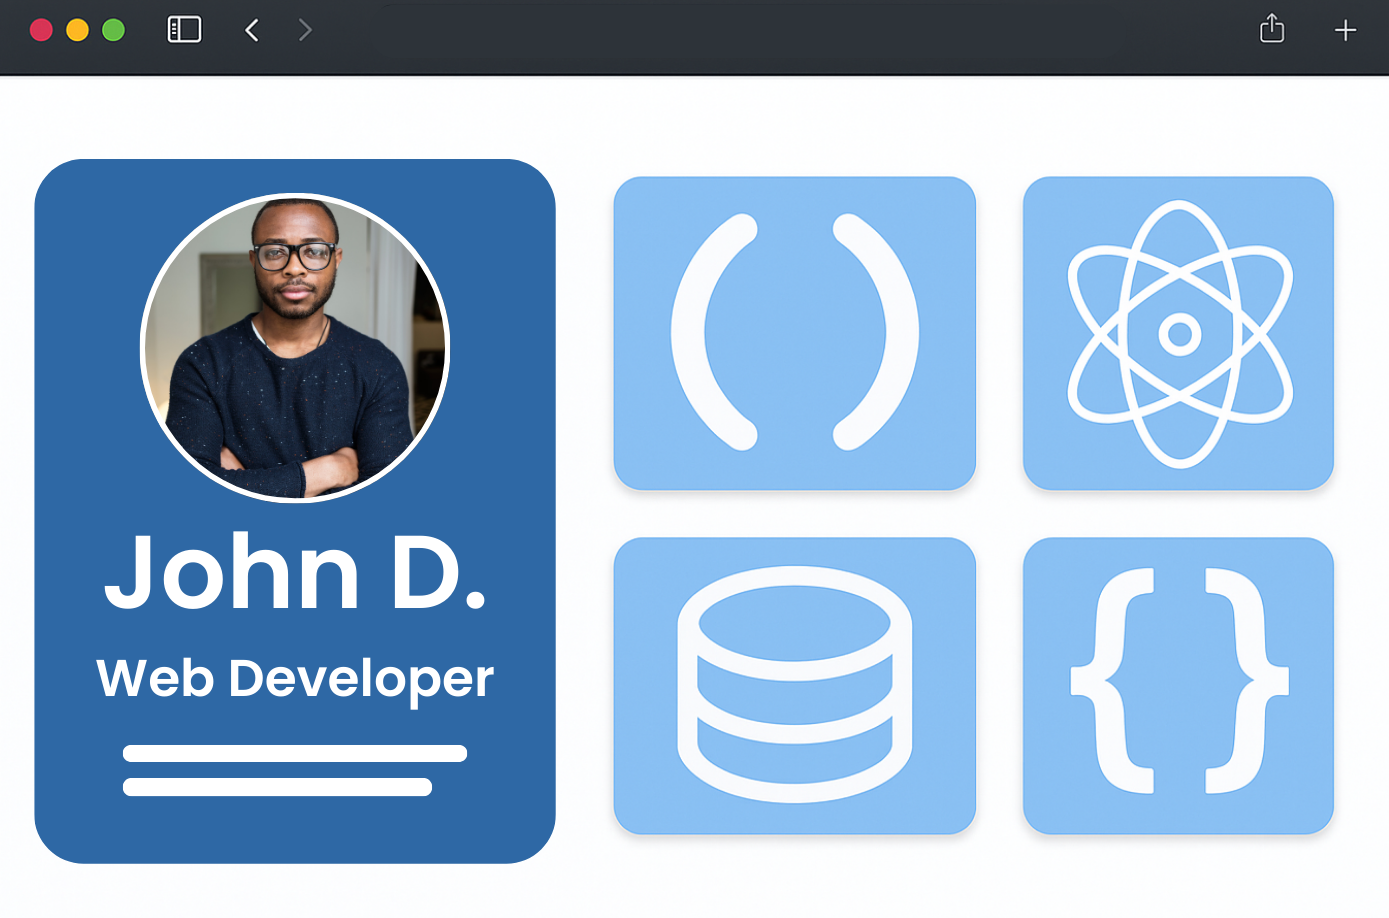Click the grayed-out forward arrow
The height and width of the screenshot is (918, 1389).
click(x=305, y=29)
